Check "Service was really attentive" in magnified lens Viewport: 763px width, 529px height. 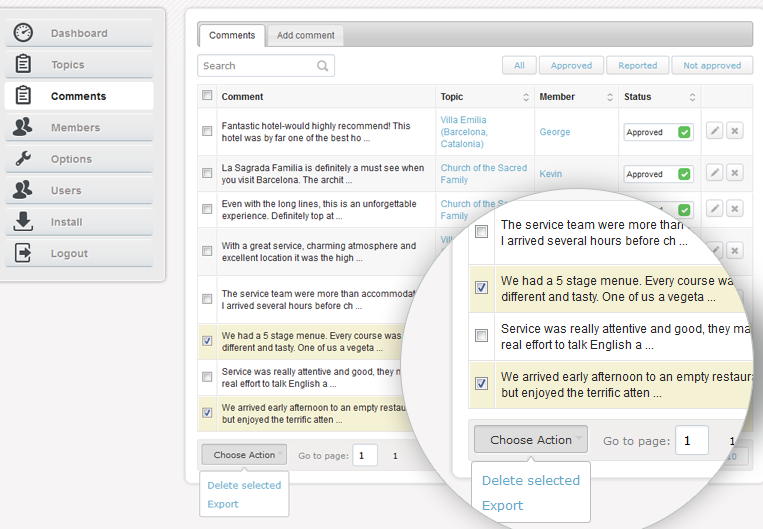[481, 335]
